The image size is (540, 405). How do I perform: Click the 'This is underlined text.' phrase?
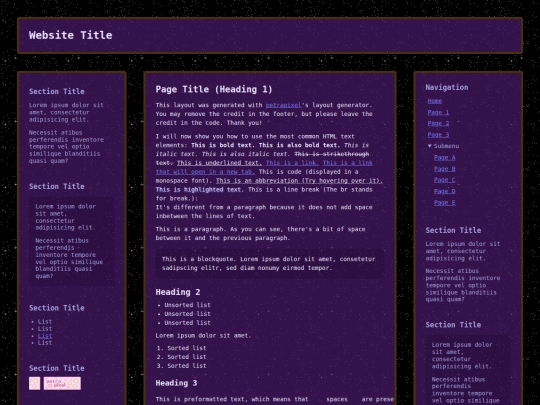point(219,163)
